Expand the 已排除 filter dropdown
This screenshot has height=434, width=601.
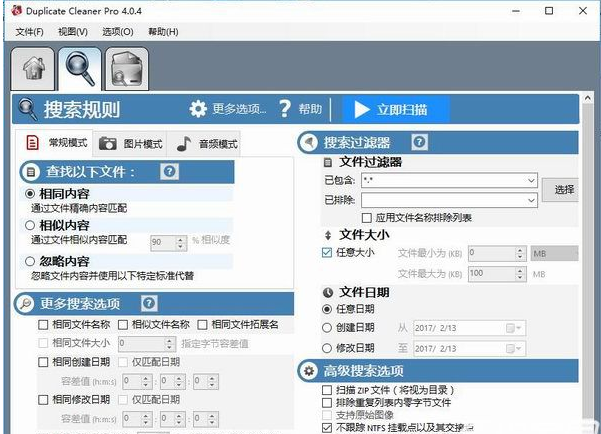531,200
